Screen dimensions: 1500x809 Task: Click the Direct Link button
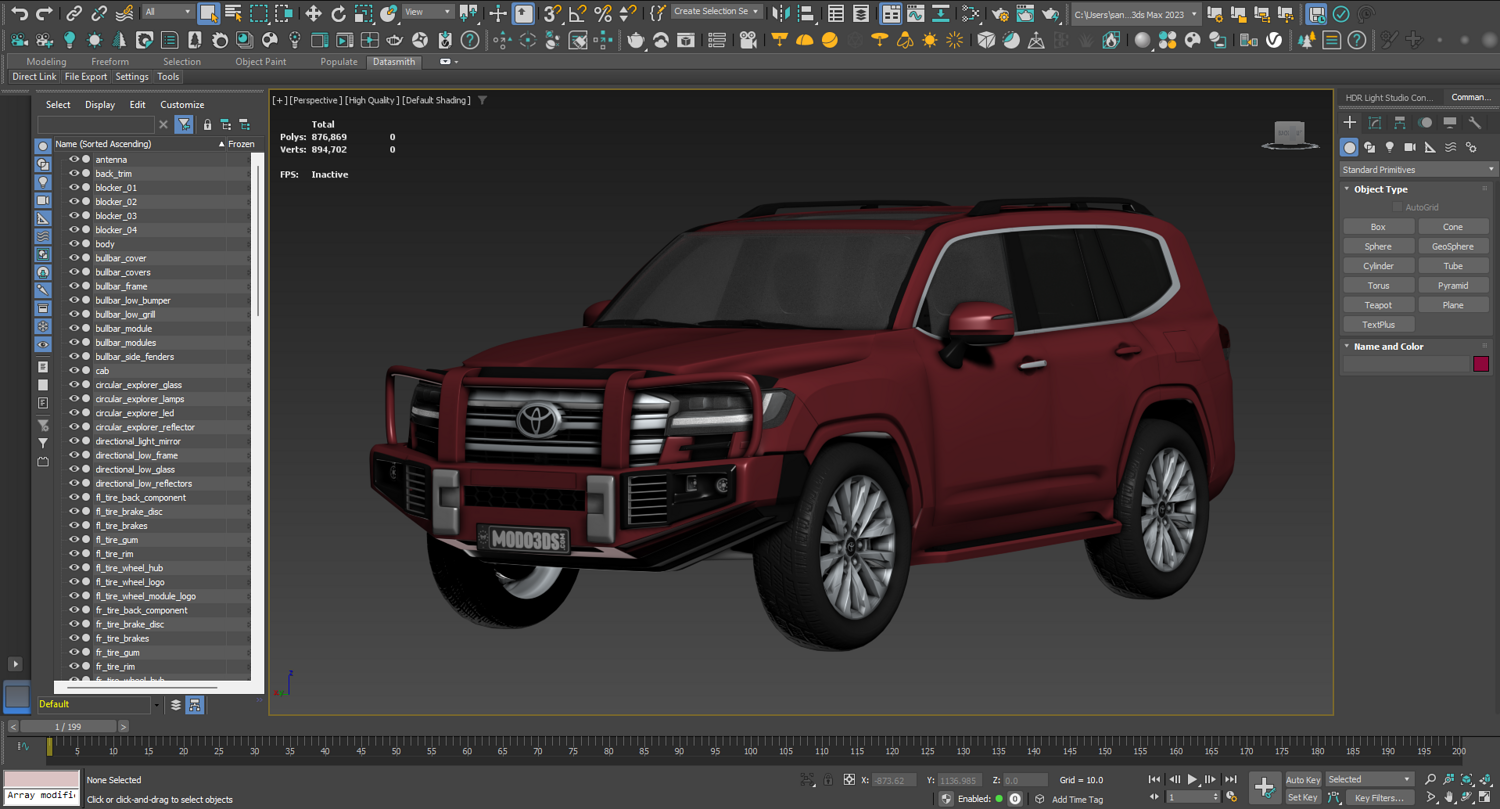pyautogui.click(x=34, y=77)
